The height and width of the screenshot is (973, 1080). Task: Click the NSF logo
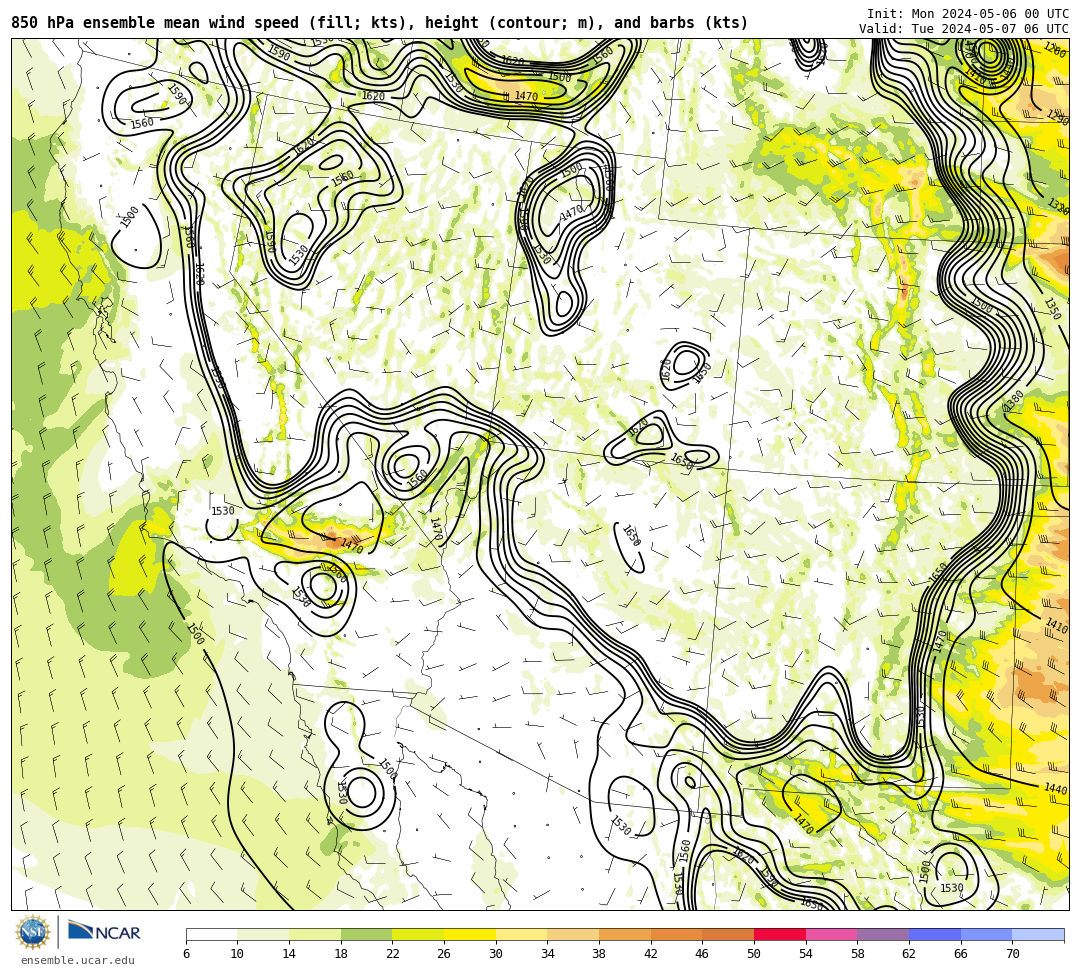click(32, 932)
